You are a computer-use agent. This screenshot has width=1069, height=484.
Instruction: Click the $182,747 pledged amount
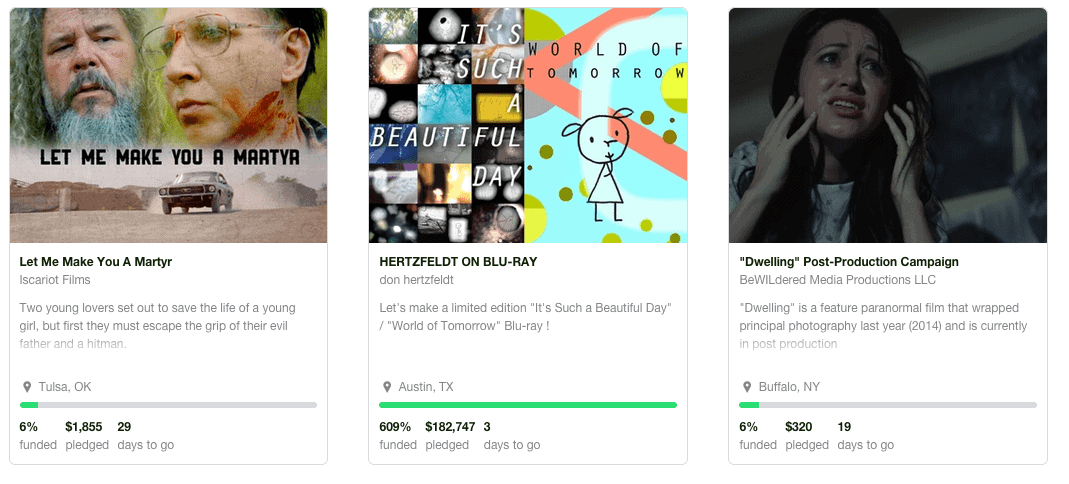point(450,427)
